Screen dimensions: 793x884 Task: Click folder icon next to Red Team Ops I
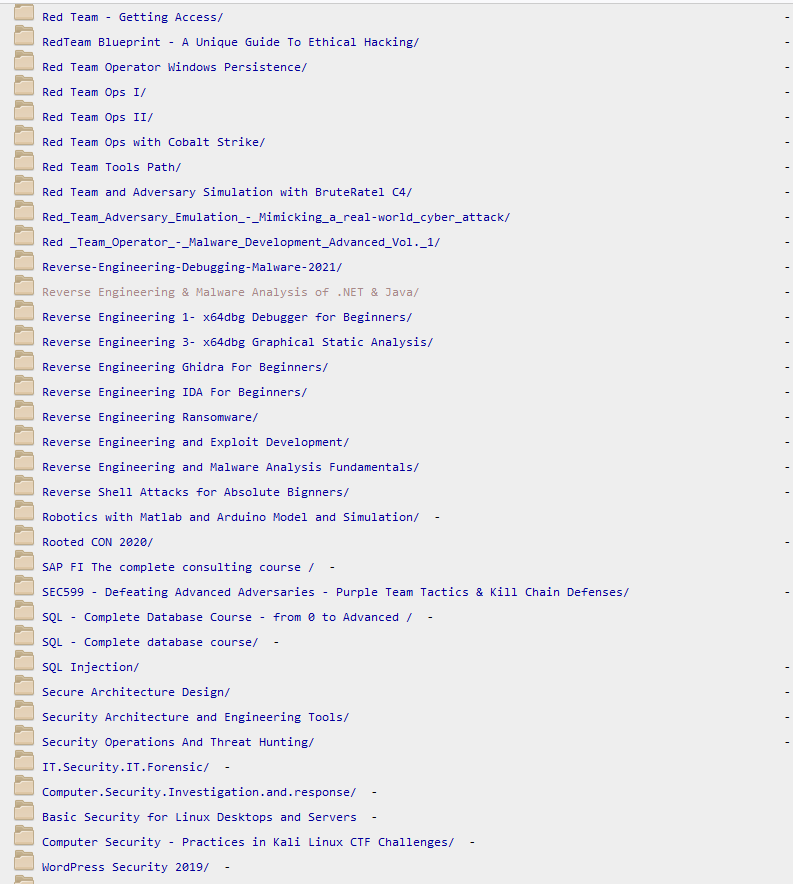pyautogui.click(x=24, y=86)
